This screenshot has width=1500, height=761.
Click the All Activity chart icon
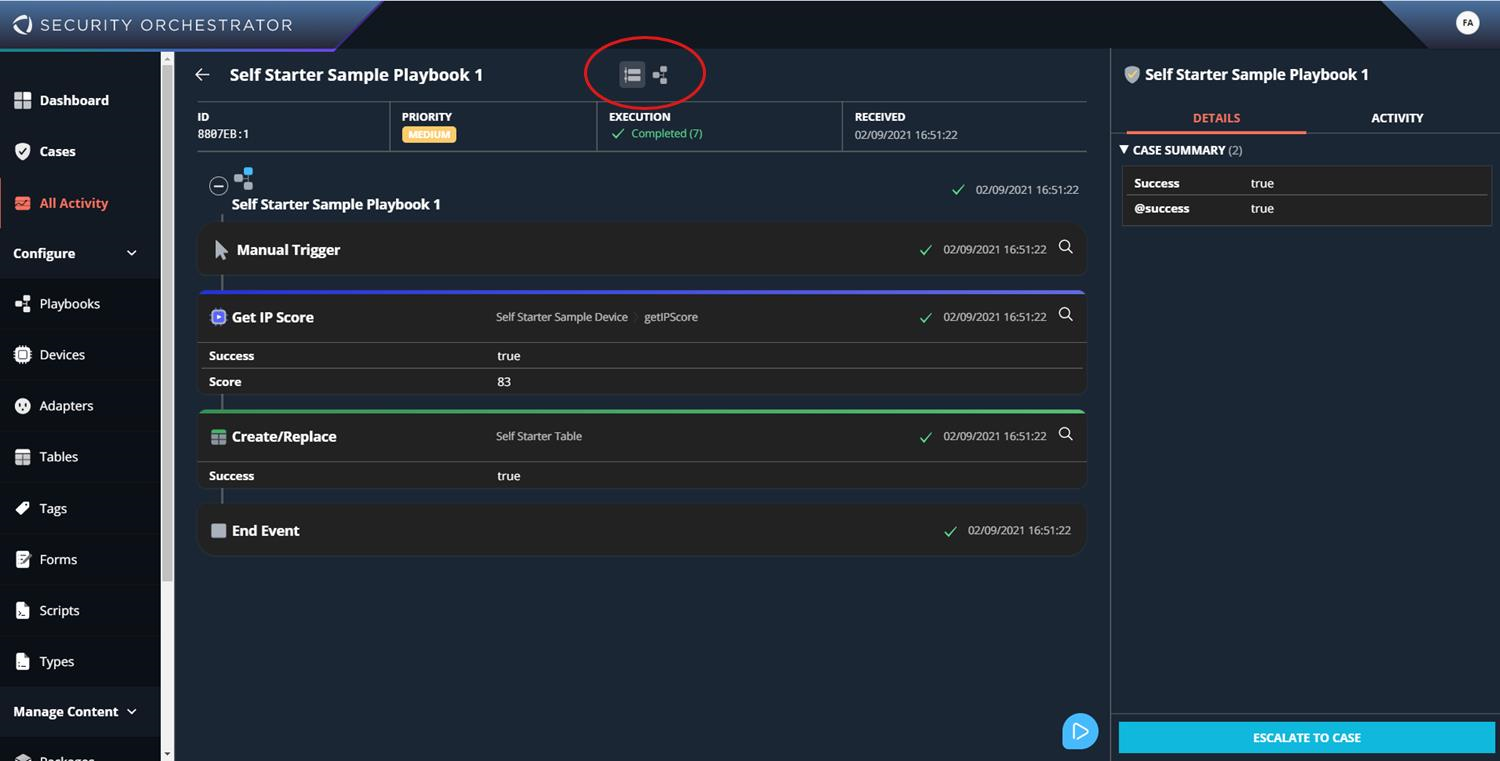pyautogui.click(x=22, y=203)
